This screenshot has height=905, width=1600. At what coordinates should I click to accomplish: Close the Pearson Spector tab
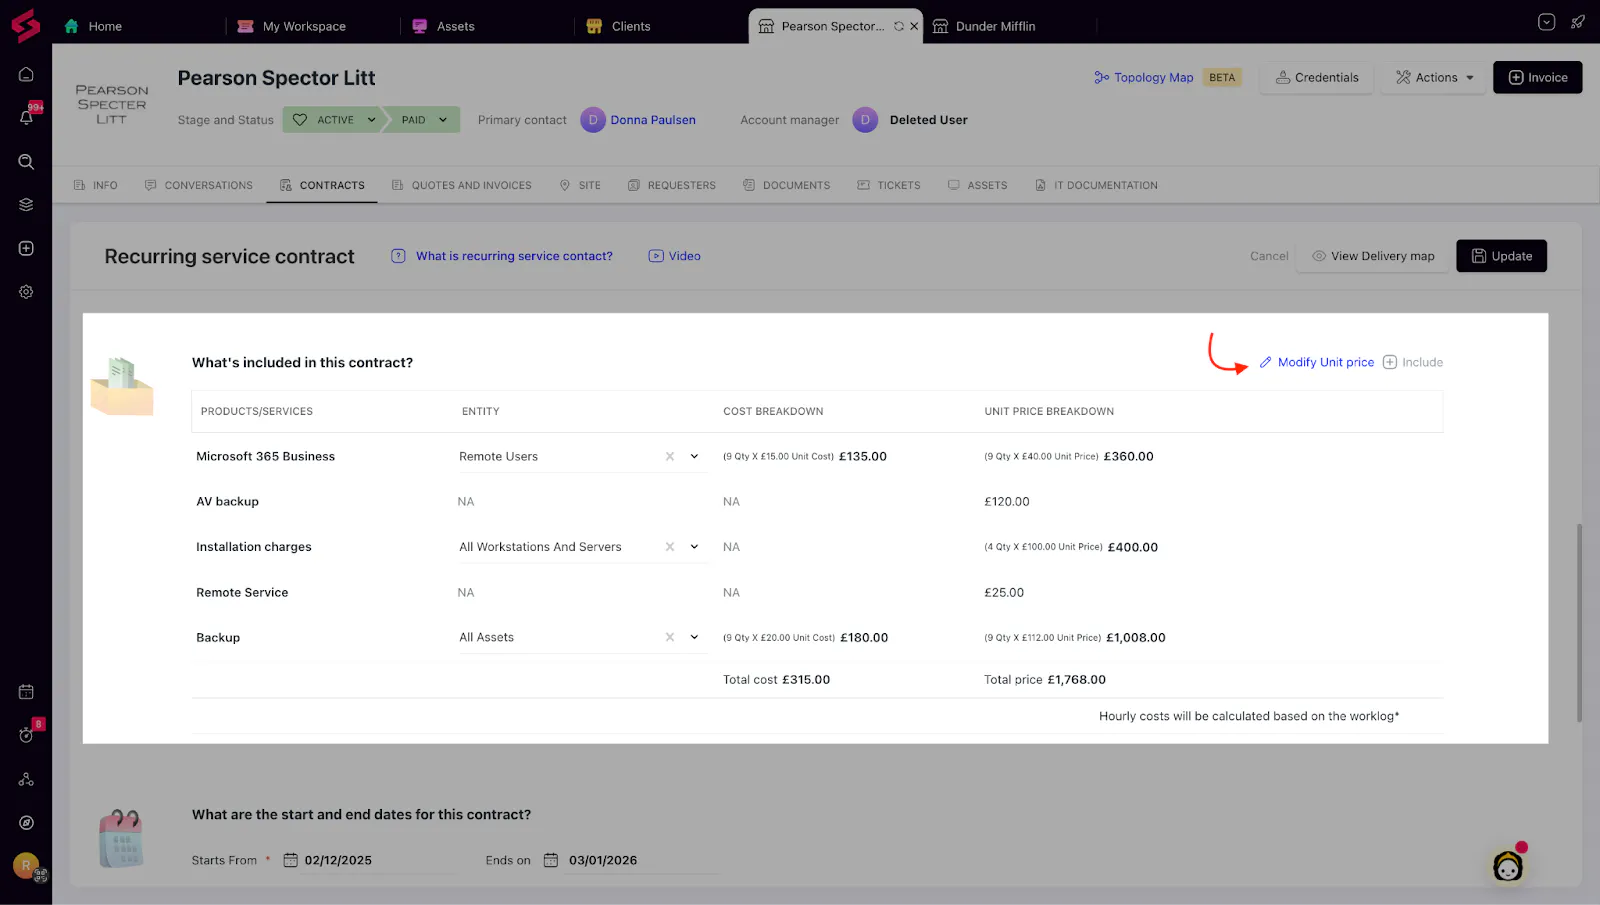914,26
